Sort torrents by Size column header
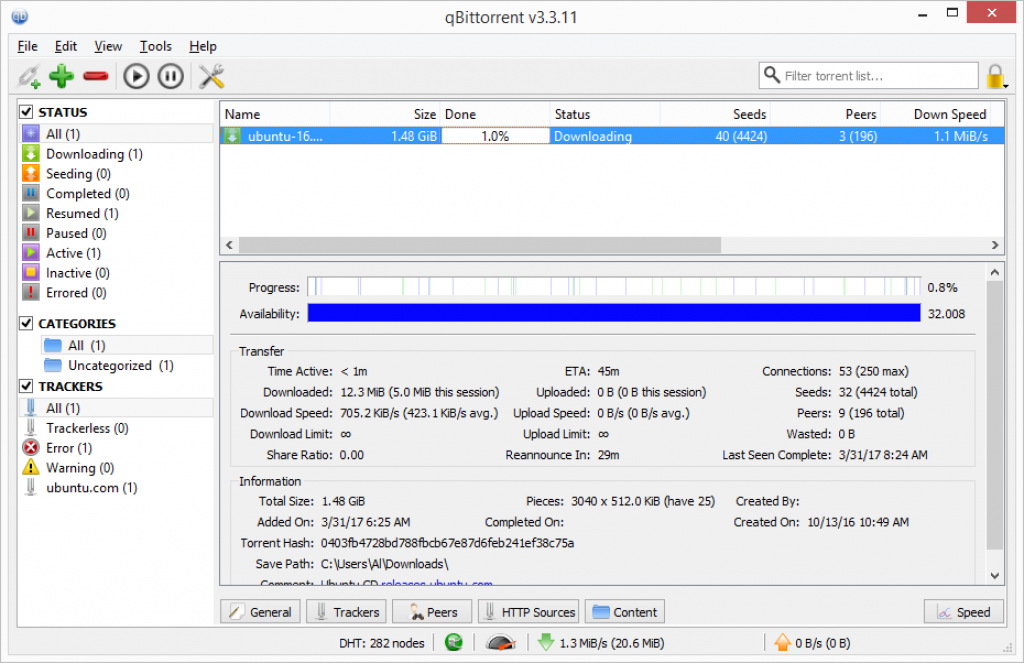Viewport: 1024px width, 663px height. point(385,114)
